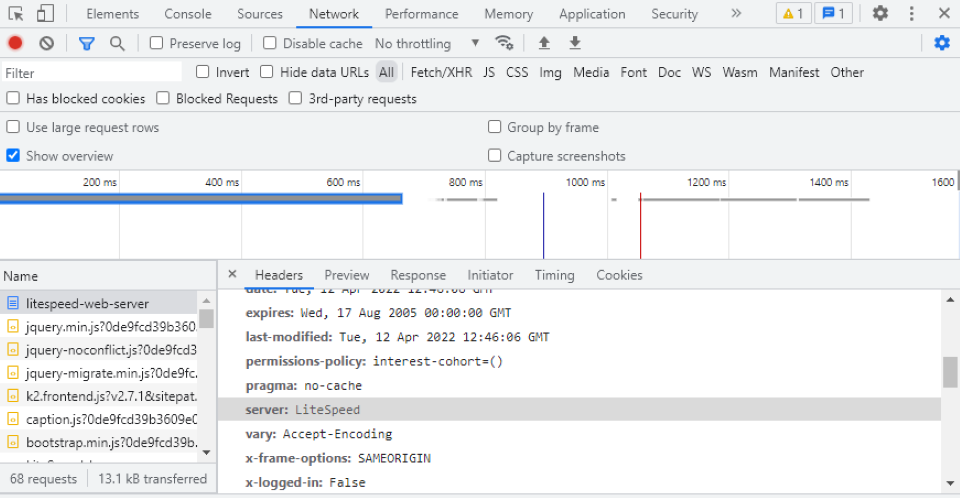Click the export HAR download icon
The width and height of the screenshot is (960, 498).
[575, 43]
